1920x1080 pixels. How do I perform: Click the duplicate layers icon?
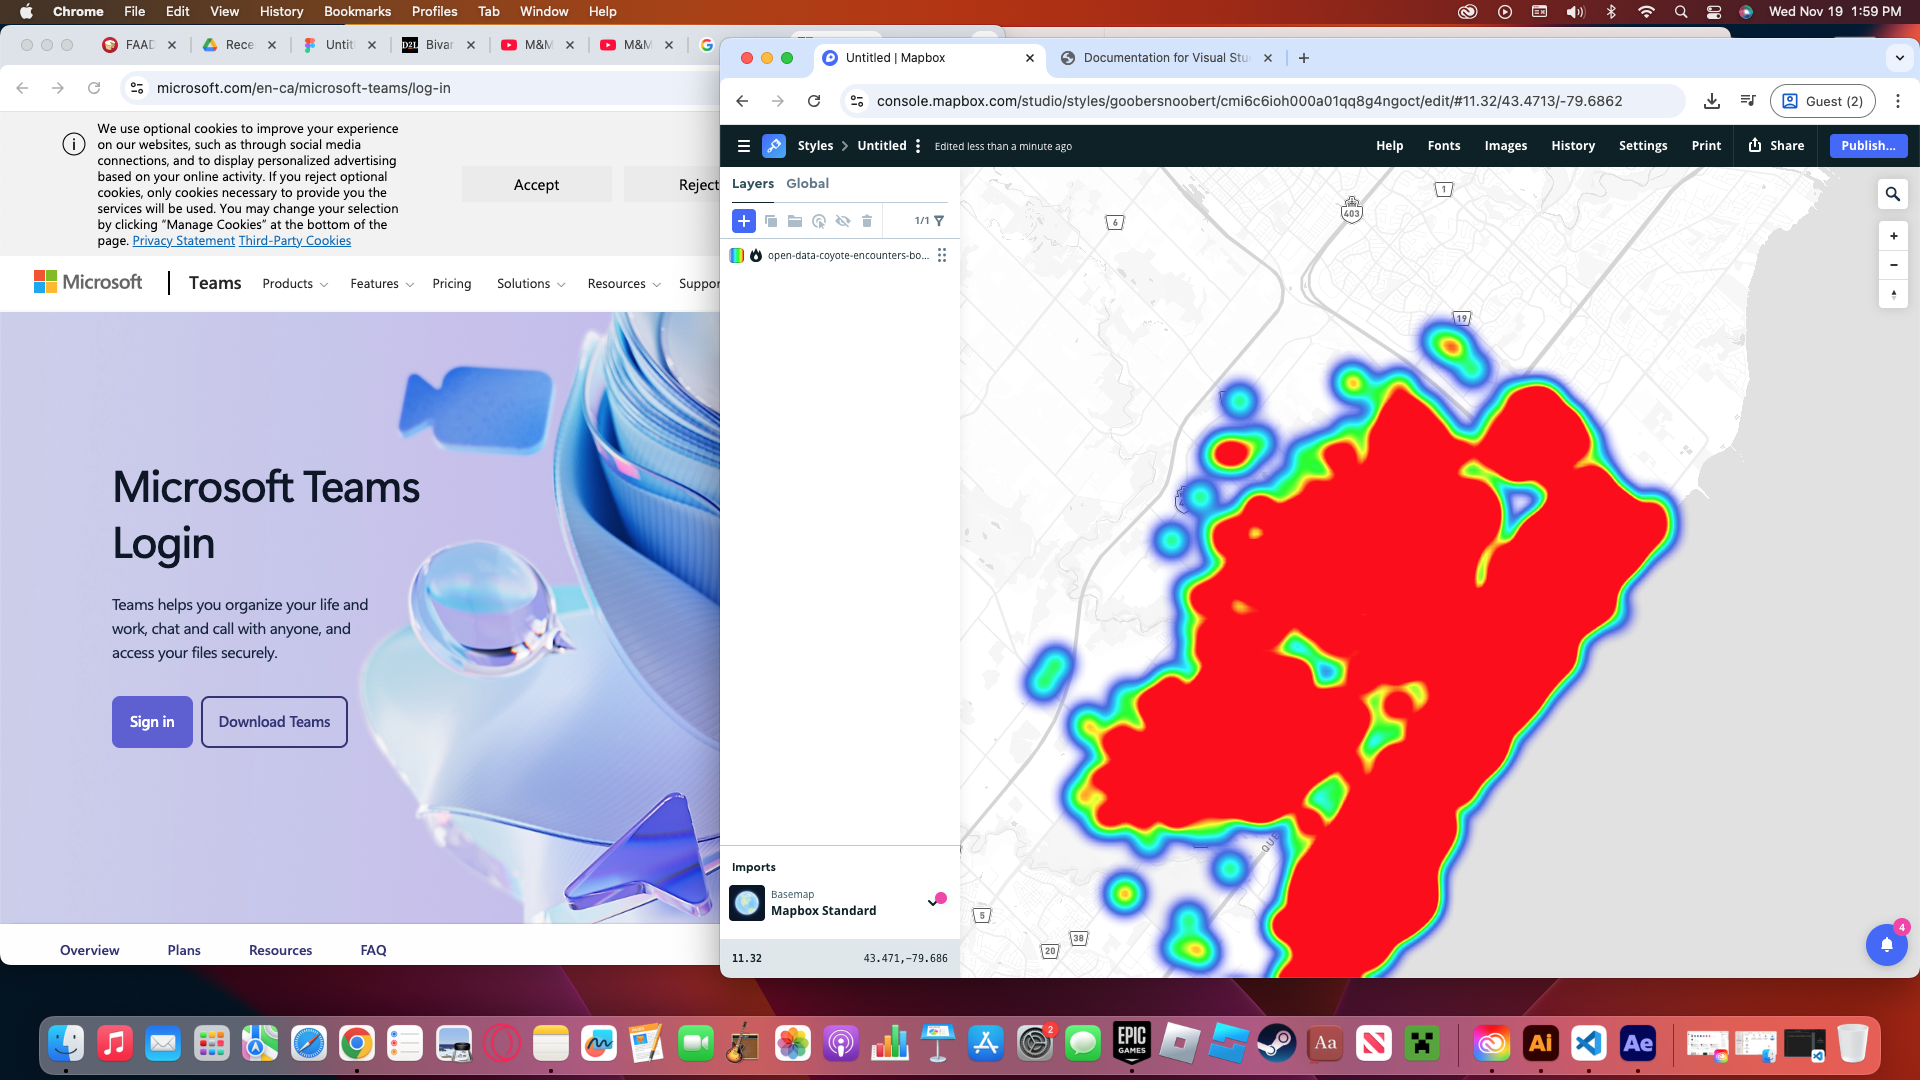[770, 221]
